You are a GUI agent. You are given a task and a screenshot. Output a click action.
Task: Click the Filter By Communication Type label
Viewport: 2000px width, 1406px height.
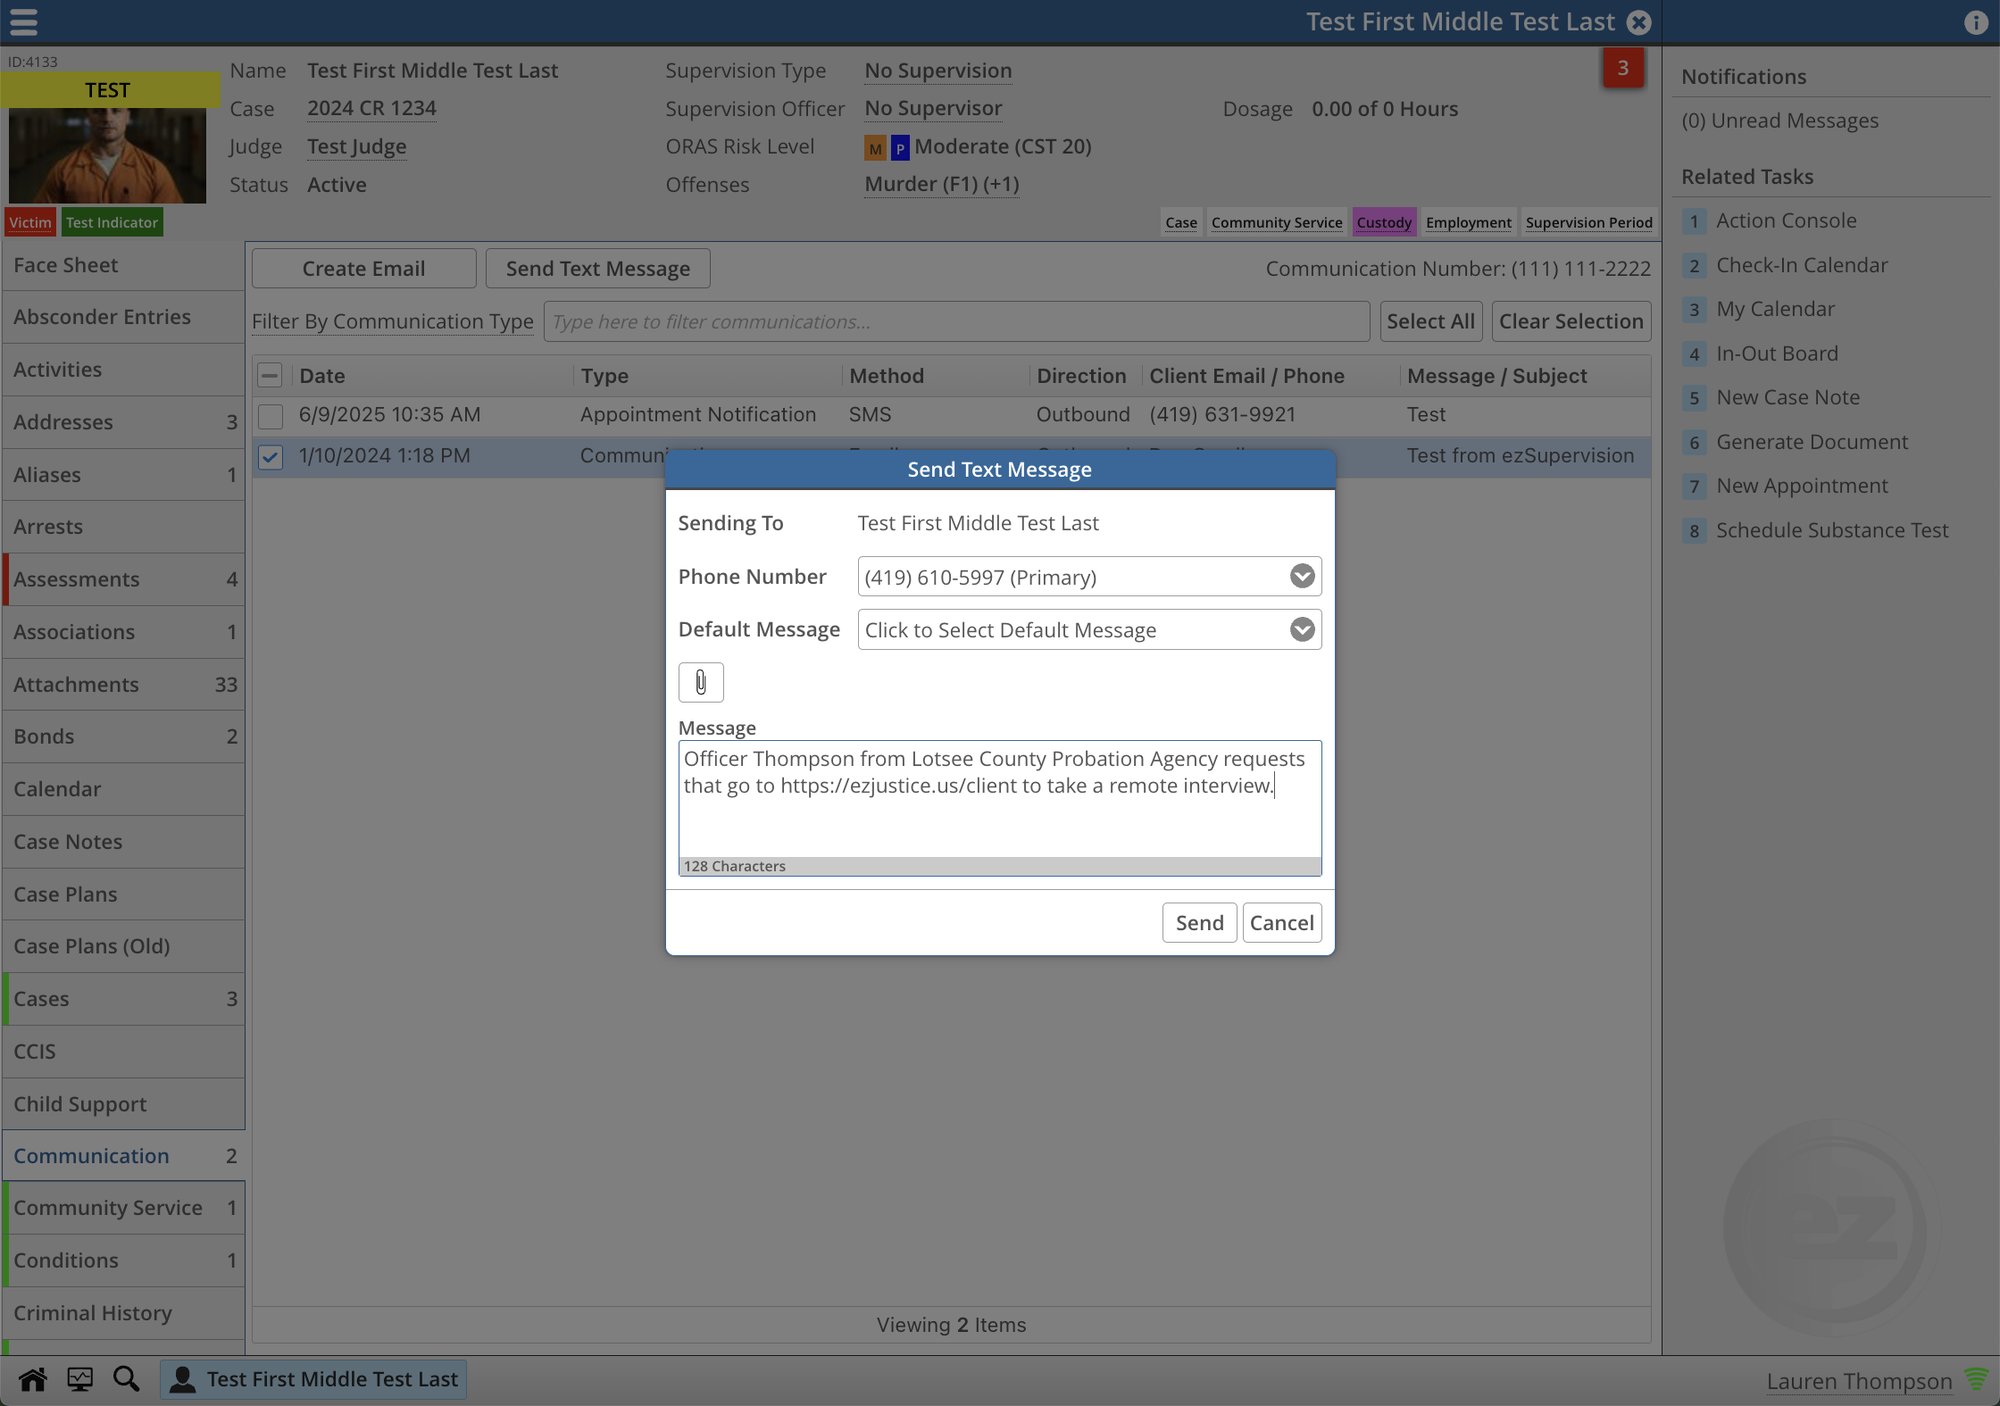(392, 321)
